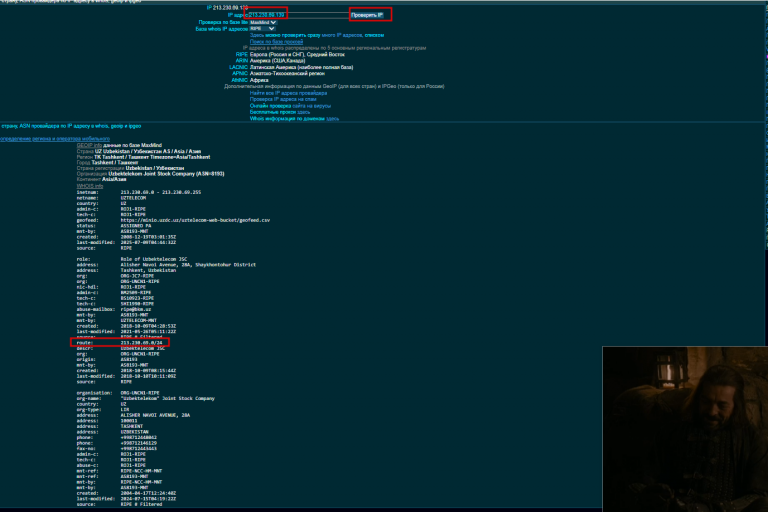Click the ARIN registry label
Image resolution: width=768 pixels, height=512 pixels.
[241, 61]
